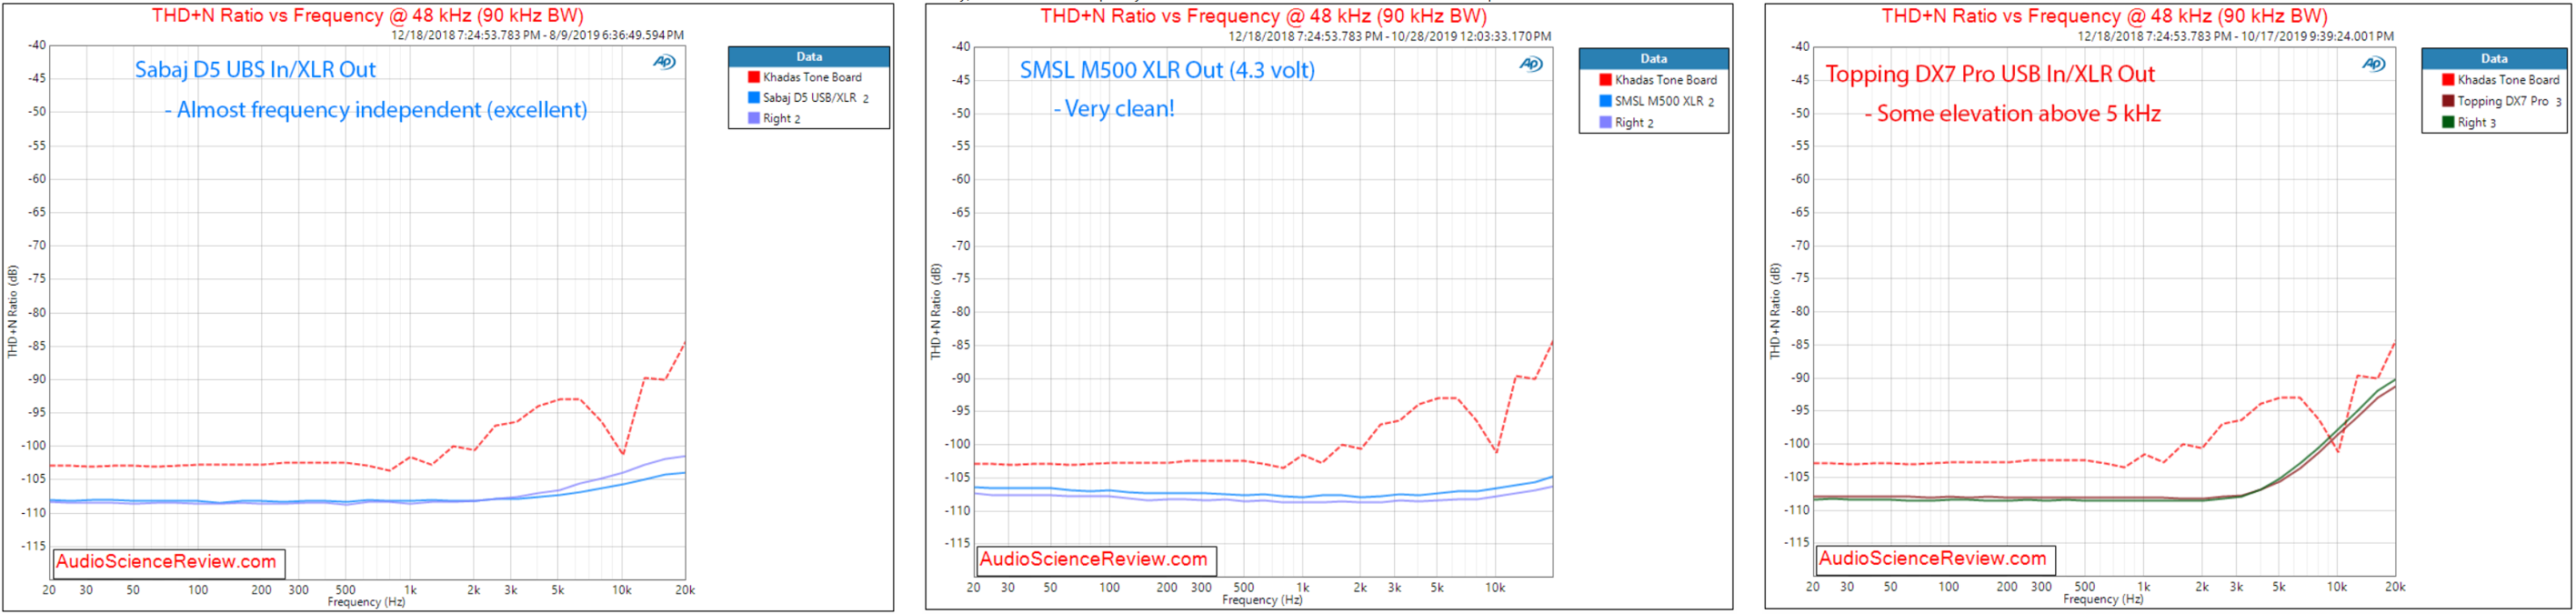Click 'Frequency (Hz)' axis label under Sabaj D5 chart
Image resolution: width=2576 pixels, height=614 pixels.
[366, 602]
